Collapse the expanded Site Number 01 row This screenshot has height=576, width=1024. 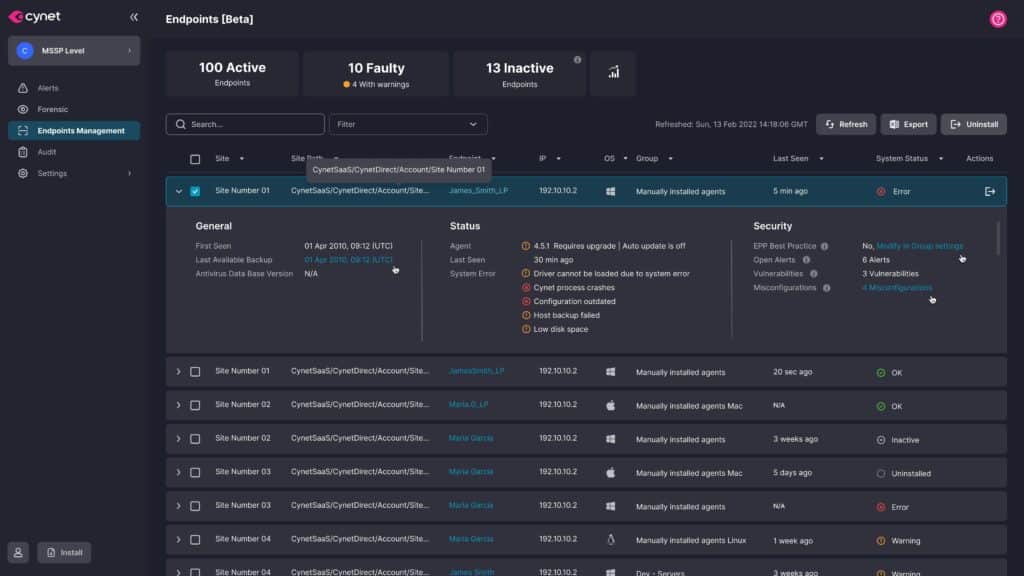tap(179, 191)
